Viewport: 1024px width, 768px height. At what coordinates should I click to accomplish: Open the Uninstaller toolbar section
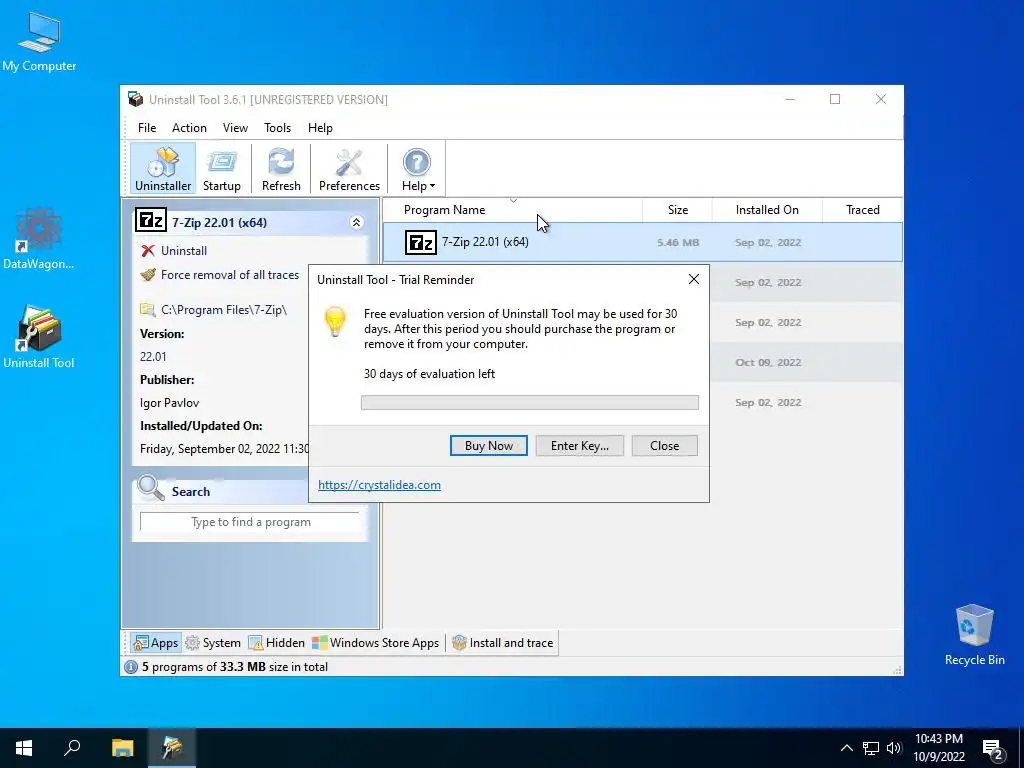[x=163, y=168]
